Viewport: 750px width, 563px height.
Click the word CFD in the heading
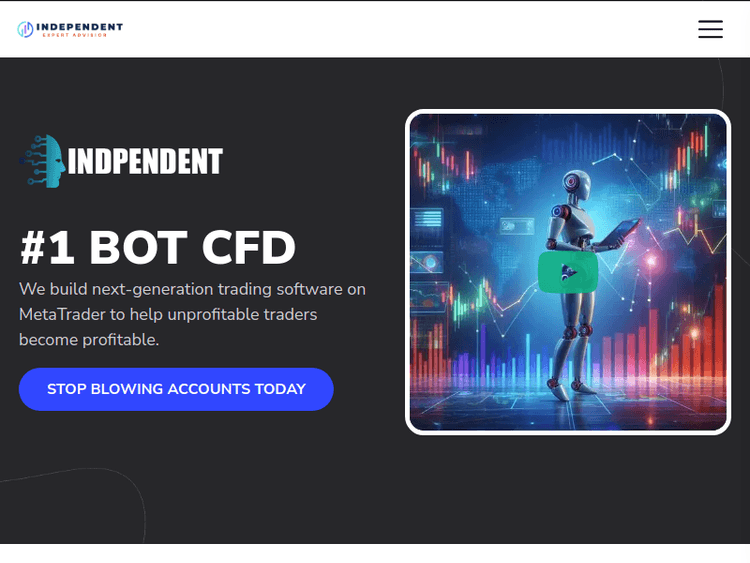click(x=249, y=248)
